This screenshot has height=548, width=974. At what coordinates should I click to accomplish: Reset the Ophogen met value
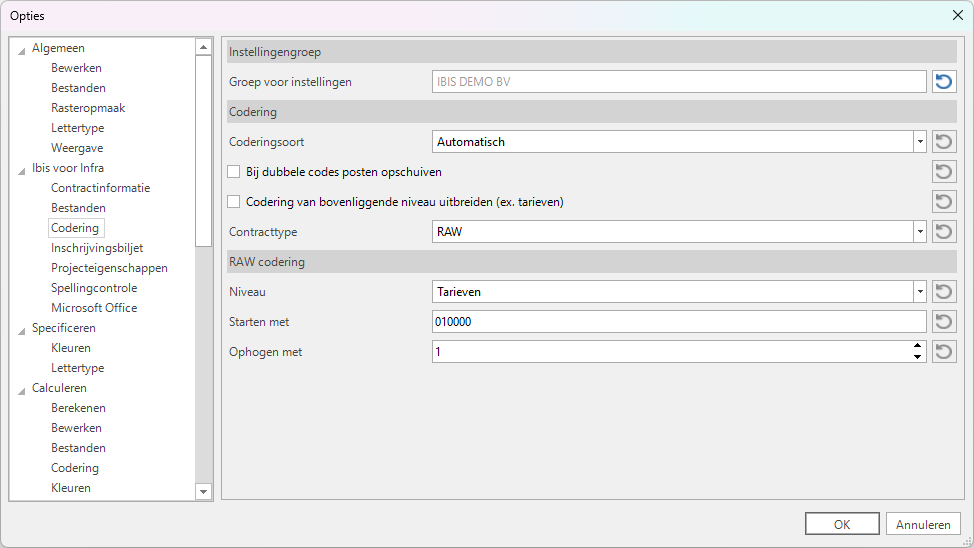tap(944, 352)
